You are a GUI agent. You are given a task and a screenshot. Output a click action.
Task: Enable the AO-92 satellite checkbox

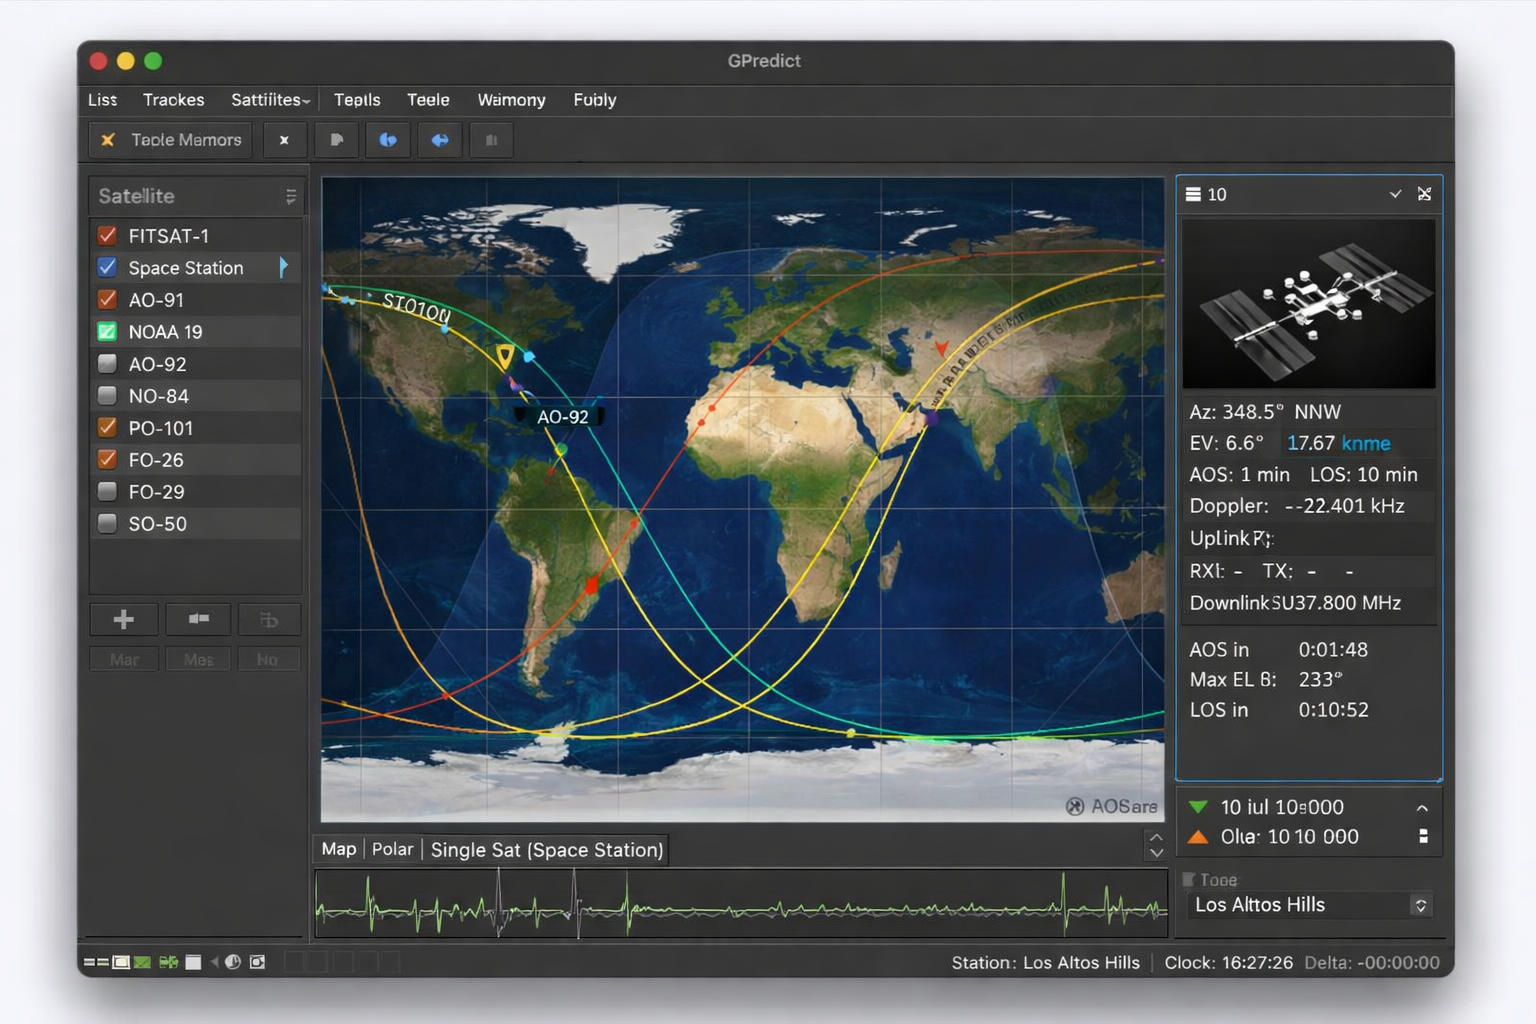(x=108, y=363)
